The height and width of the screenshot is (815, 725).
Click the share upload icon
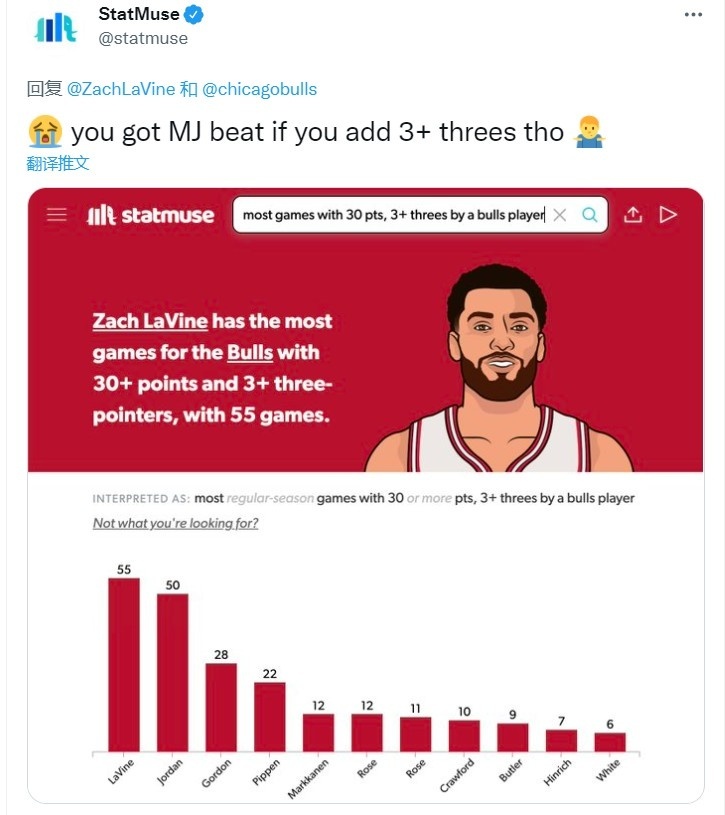click(632, 214)
